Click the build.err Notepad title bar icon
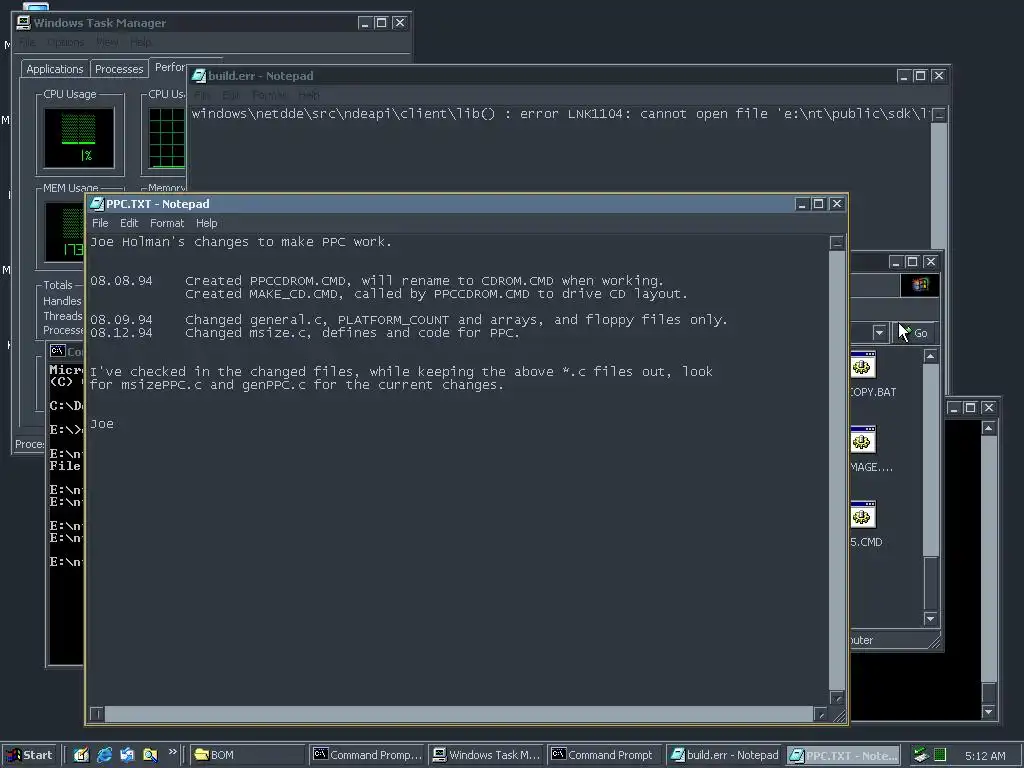The height and width of the screenshot is (768, 1024). pos(199,76)
